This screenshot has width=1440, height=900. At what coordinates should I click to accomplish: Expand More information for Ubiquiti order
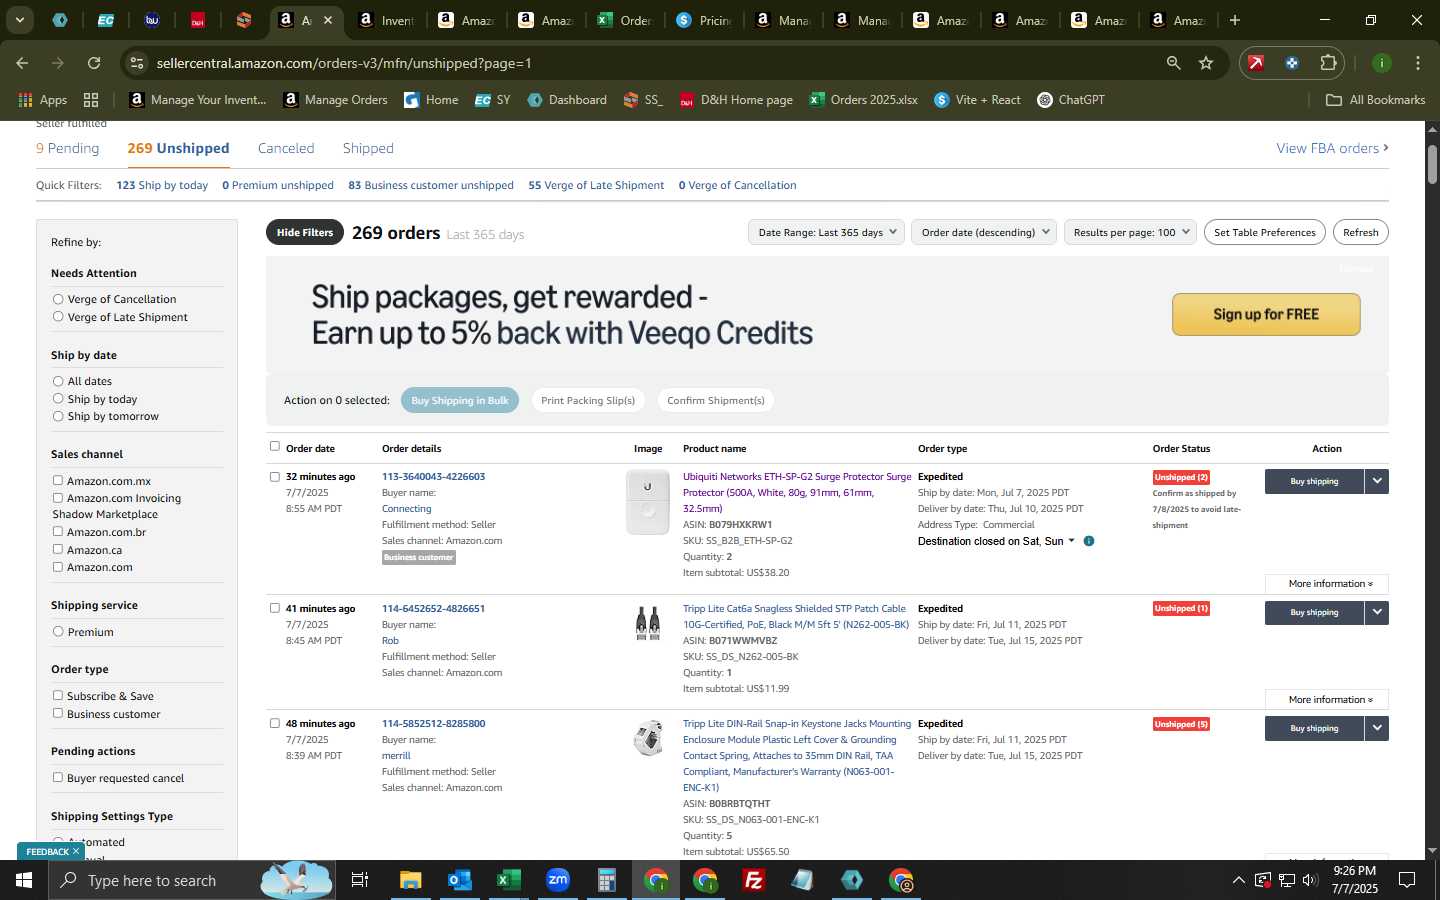[x=1326, y=583]
